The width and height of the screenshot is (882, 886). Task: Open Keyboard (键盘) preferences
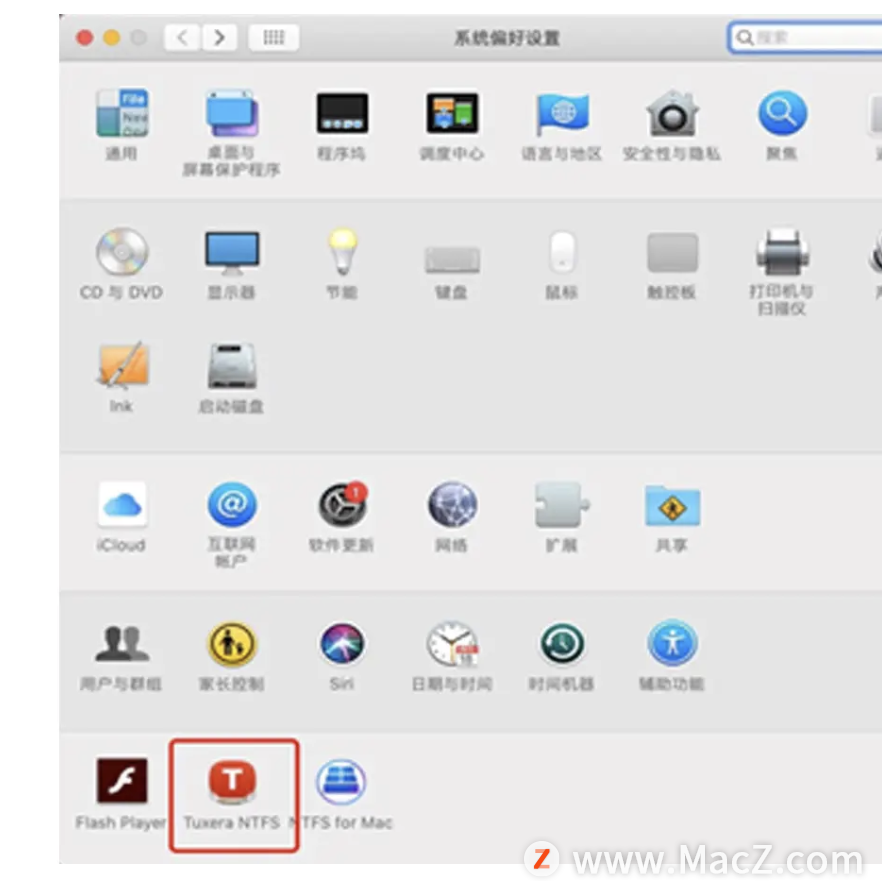(x=452, y=259)
